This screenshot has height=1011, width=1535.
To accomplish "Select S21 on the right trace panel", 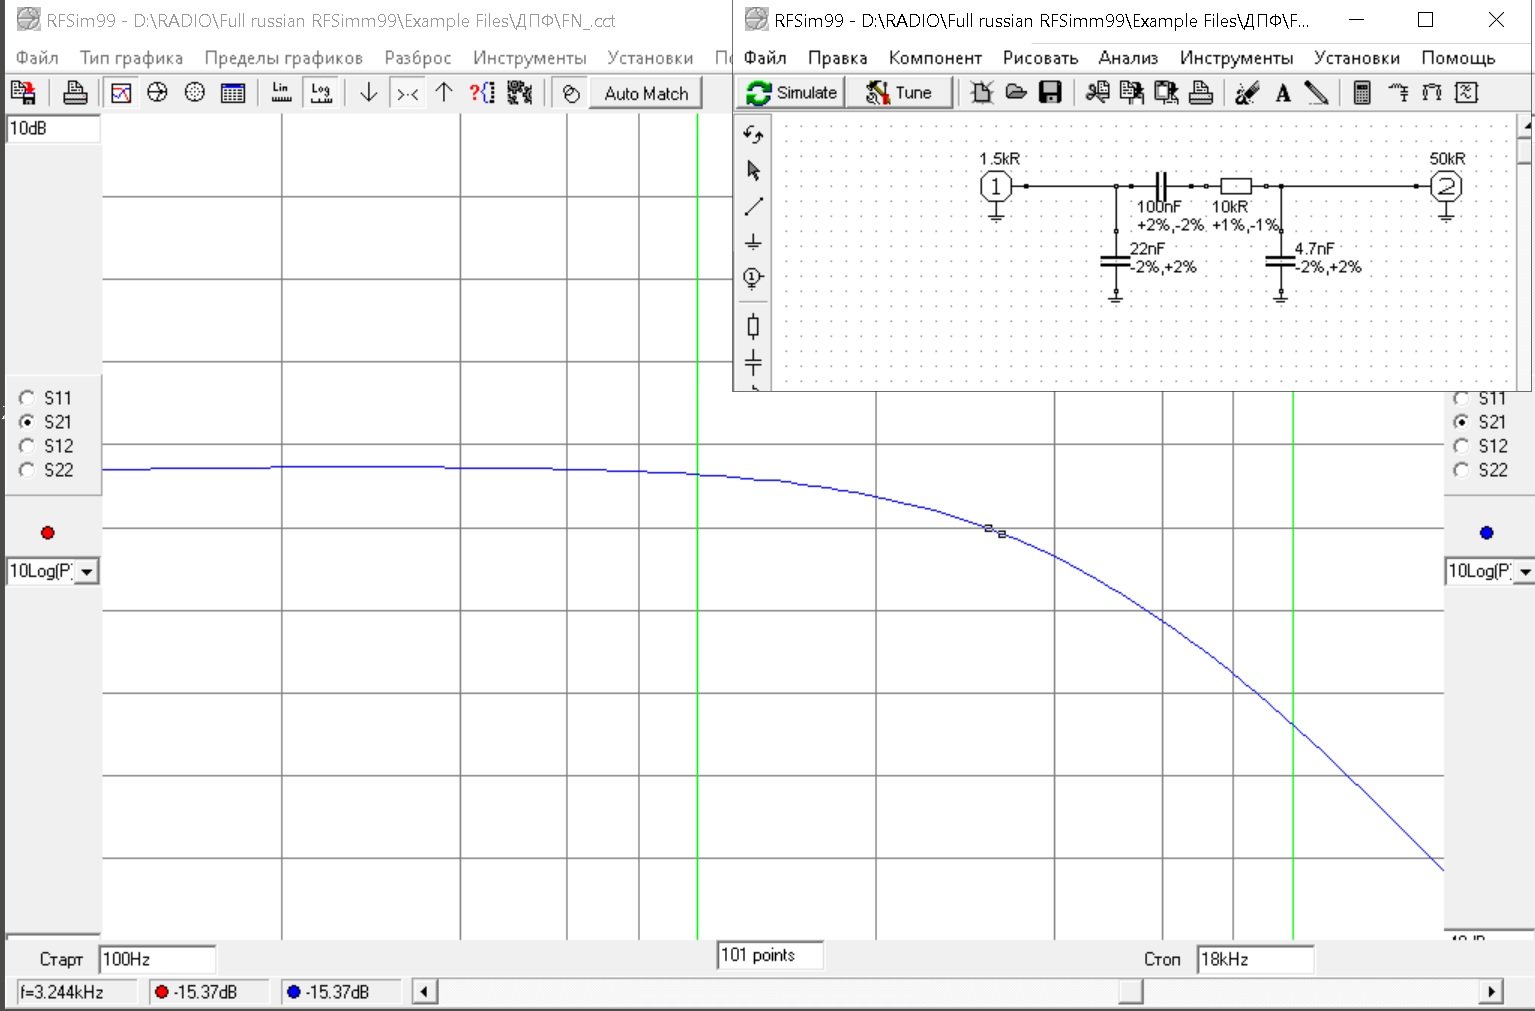I will pos(1481,422).
